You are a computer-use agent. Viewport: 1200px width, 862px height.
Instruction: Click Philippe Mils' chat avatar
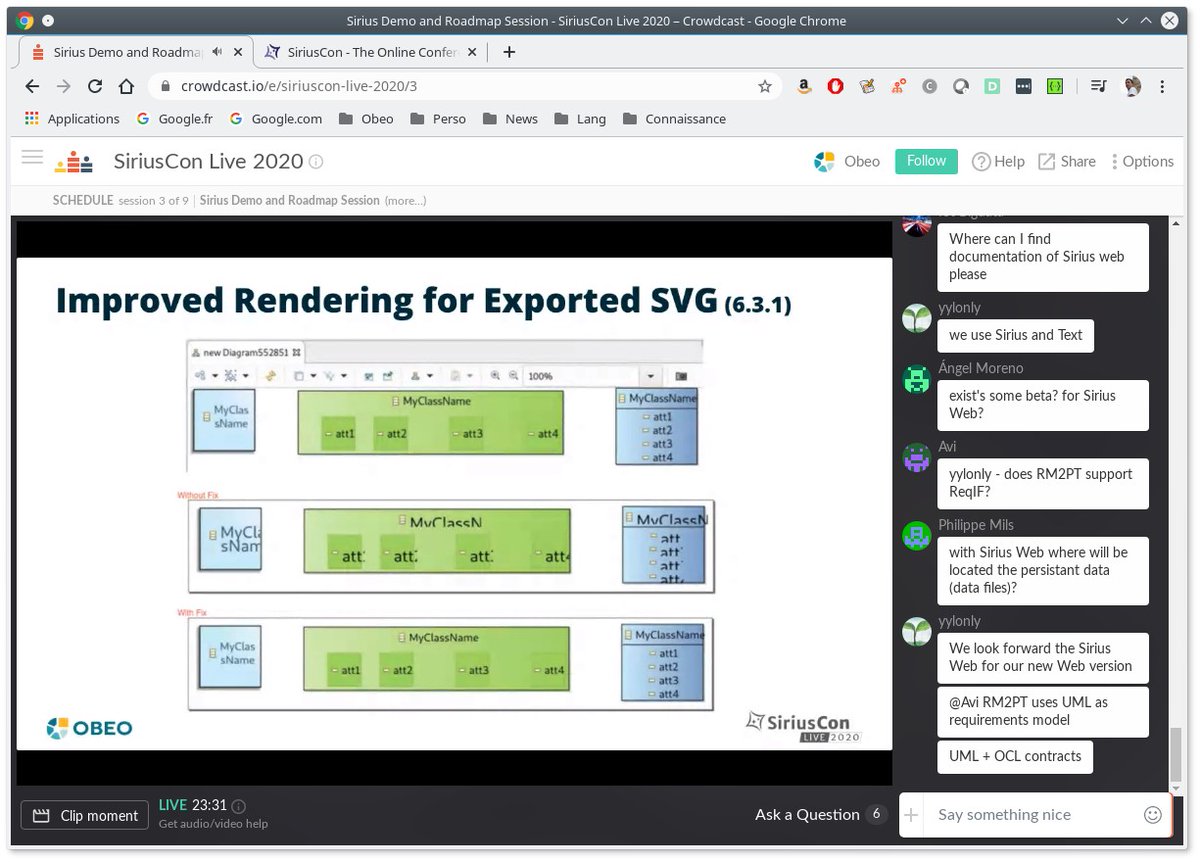(x=917, y=537)
